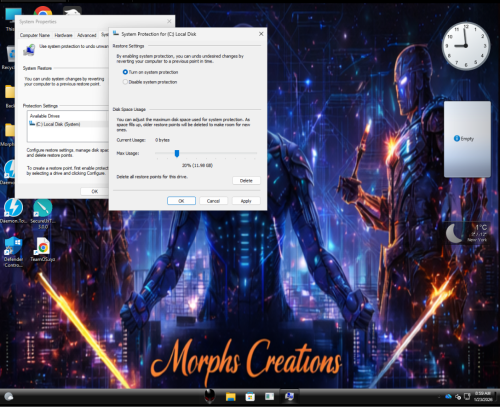Switch to the Hardware tab
The image size is (500, 407).
pos(63,35)
